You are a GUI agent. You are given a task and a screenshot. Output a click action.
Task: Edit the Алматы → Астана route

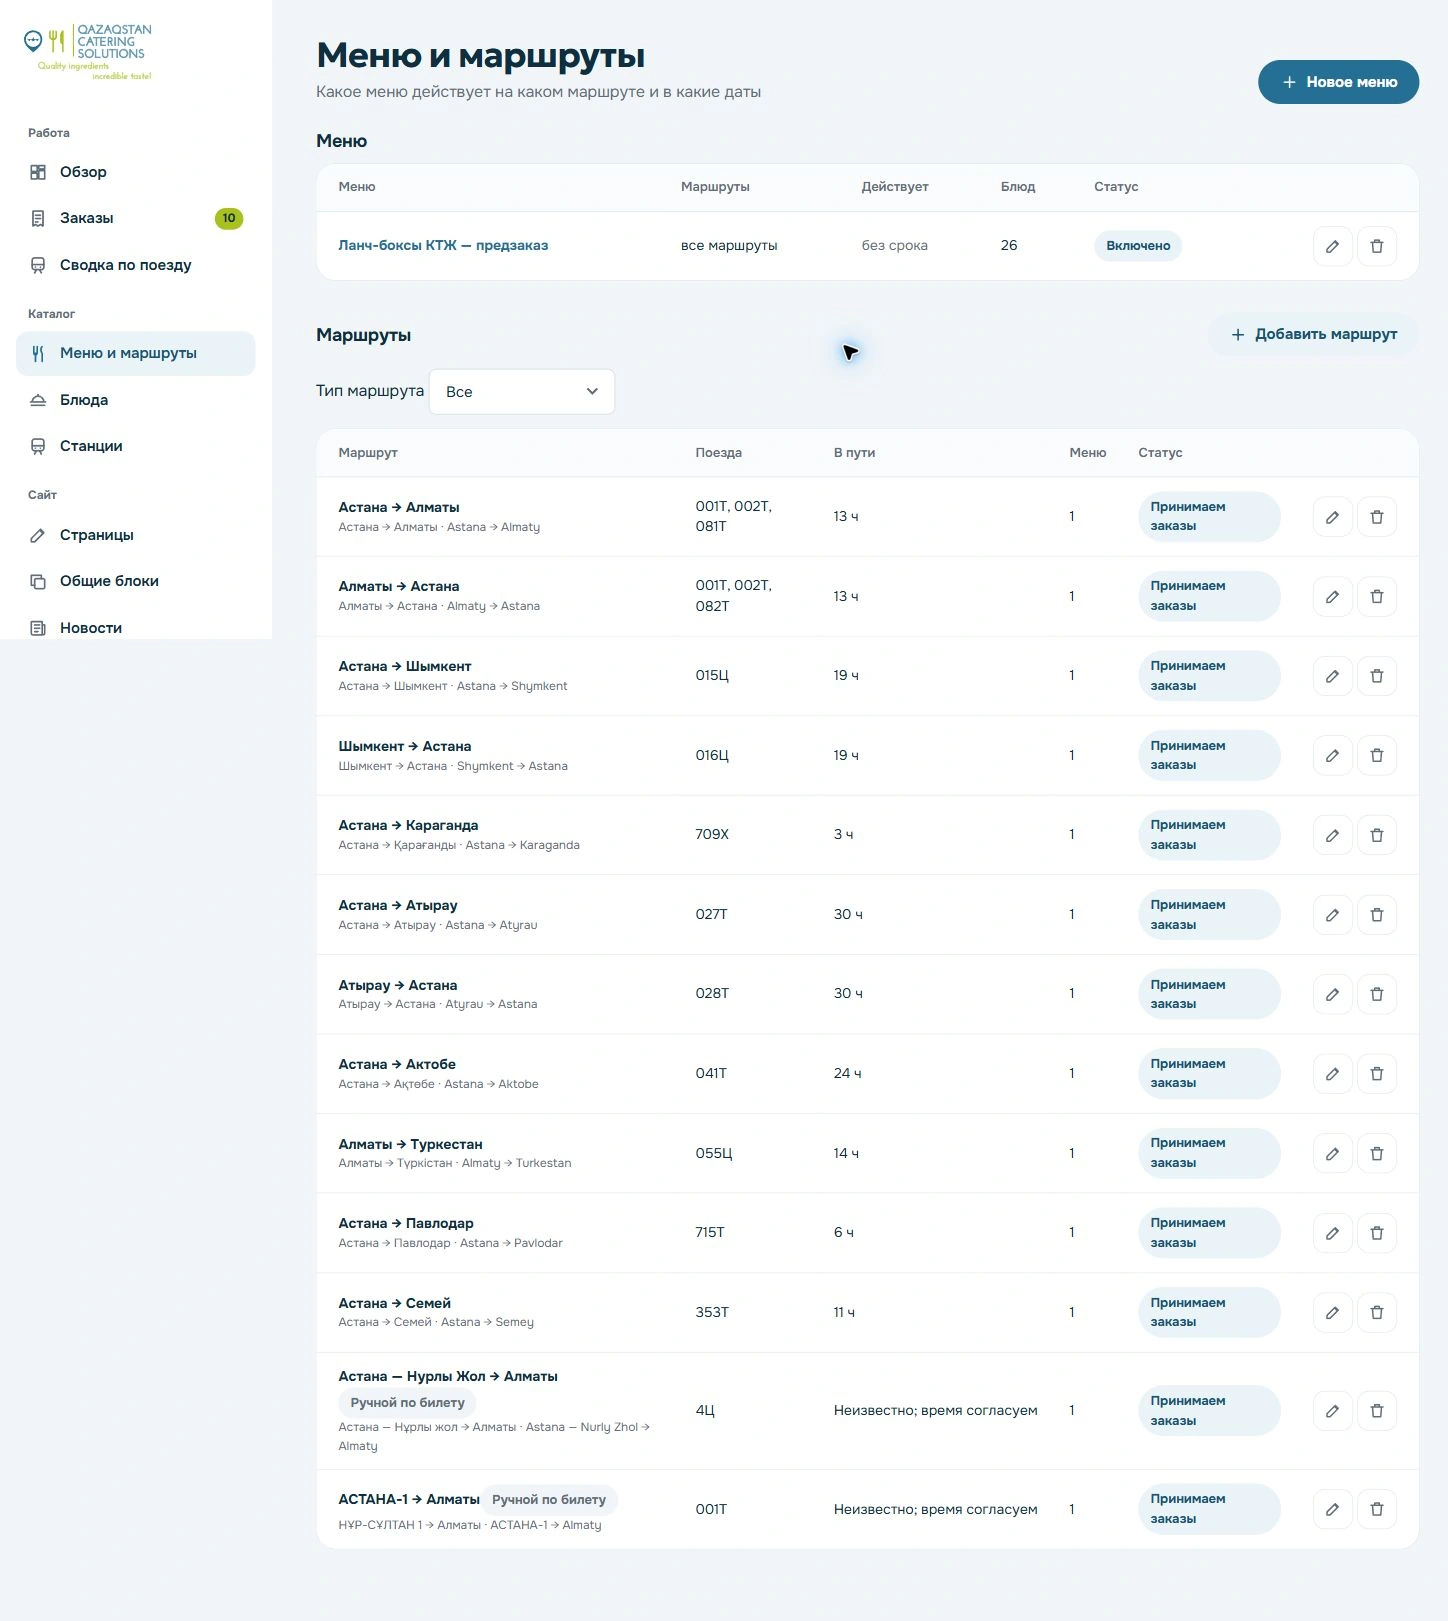1332,597
